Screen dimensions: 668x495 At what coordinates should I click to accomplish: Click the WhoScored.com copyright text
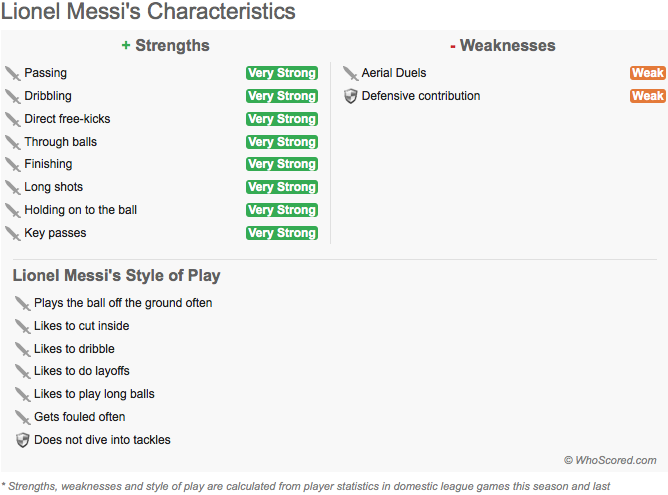click(x=610, y=460)
